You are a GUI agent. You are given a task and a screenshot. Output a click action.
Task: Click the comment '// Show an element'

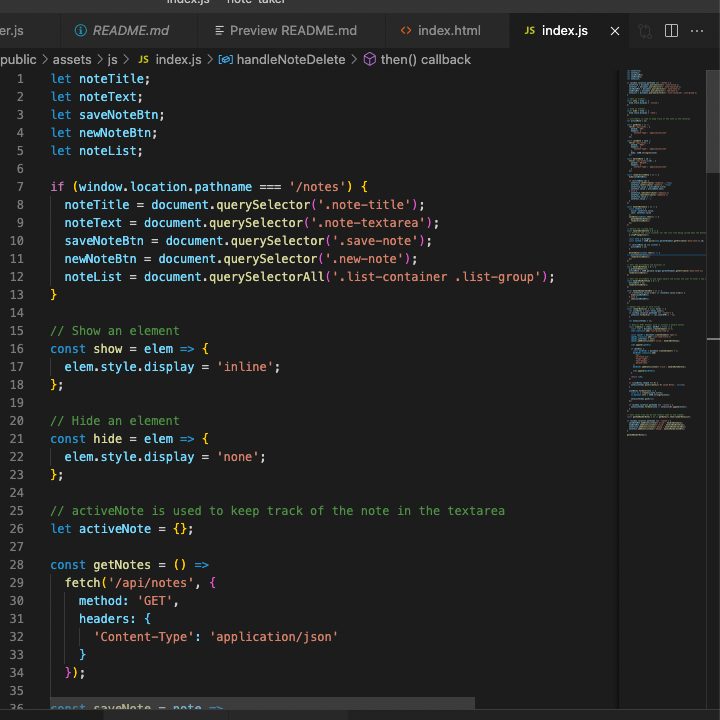coord(115,331)
